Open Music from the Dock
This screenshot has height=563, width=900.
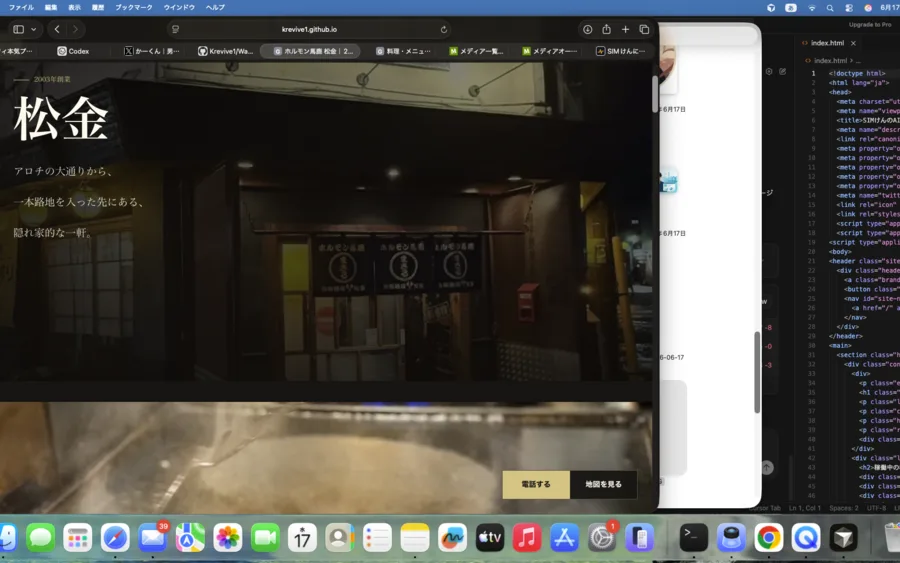coord(527,538)
